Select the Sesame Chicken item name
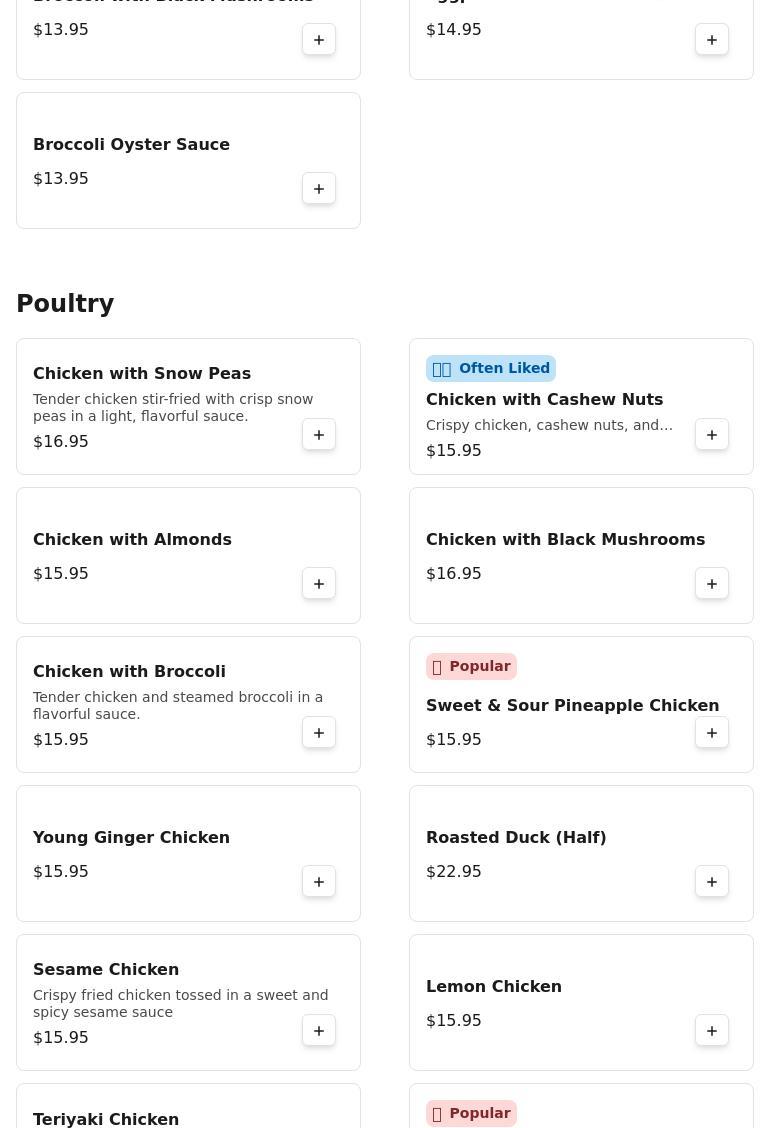The width and height of the screenshot is (770, 1128). click(x=106, y=970)
